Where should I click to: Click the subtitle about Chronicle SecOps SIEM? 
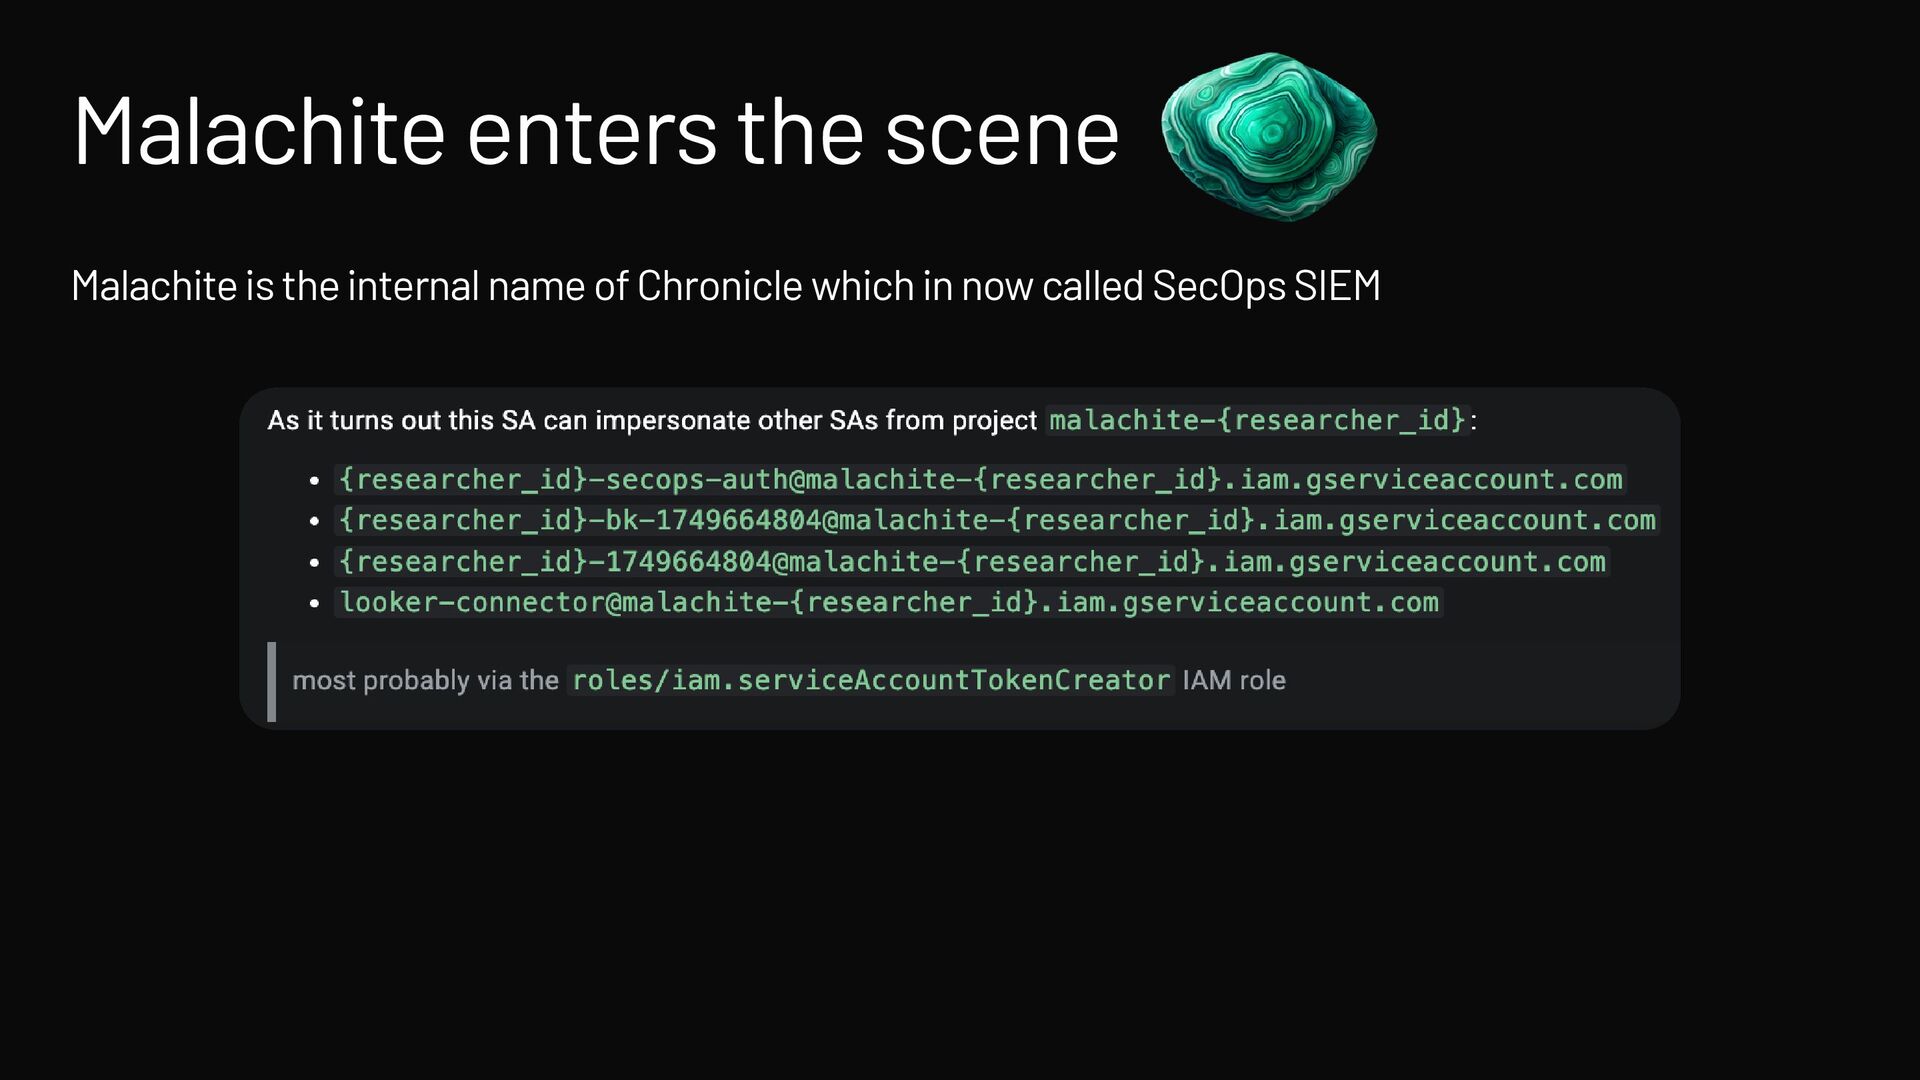725,287
